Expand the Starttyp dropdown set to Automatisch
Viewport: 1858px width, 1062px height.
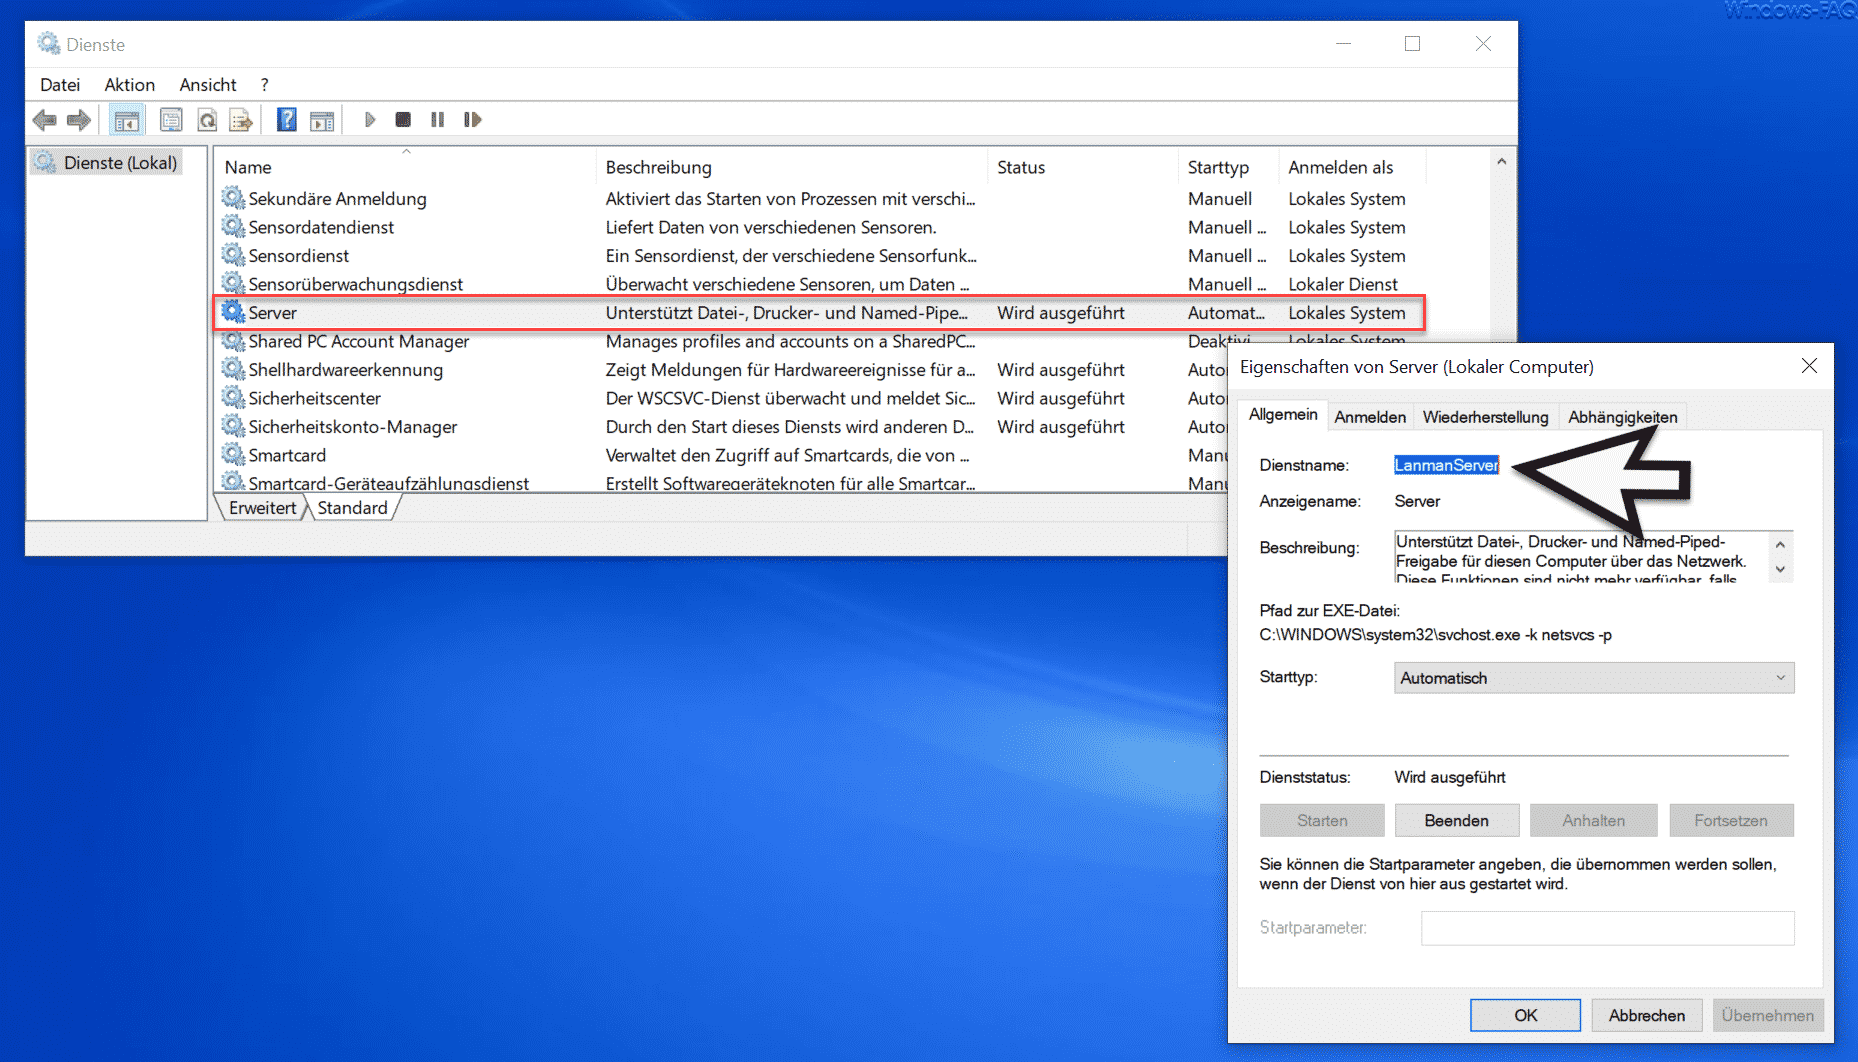pos(1593,678)
